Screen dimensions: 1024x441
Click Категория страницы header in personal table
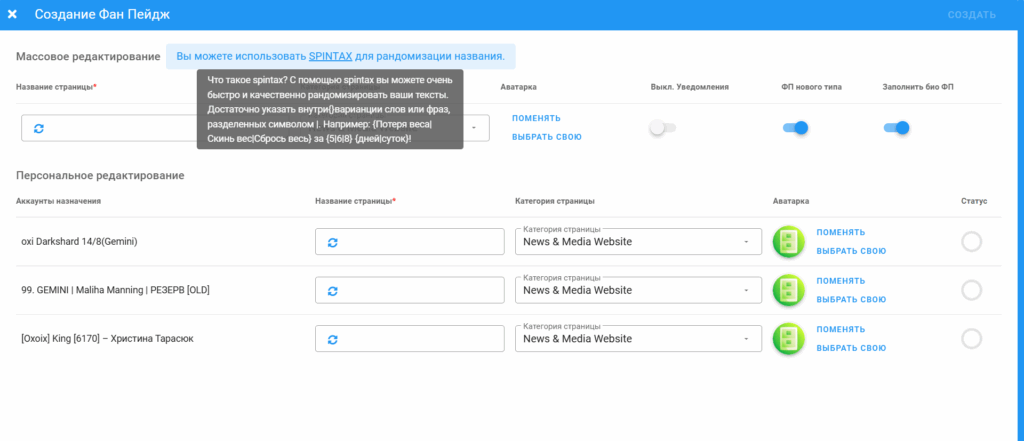pos(554,201)
